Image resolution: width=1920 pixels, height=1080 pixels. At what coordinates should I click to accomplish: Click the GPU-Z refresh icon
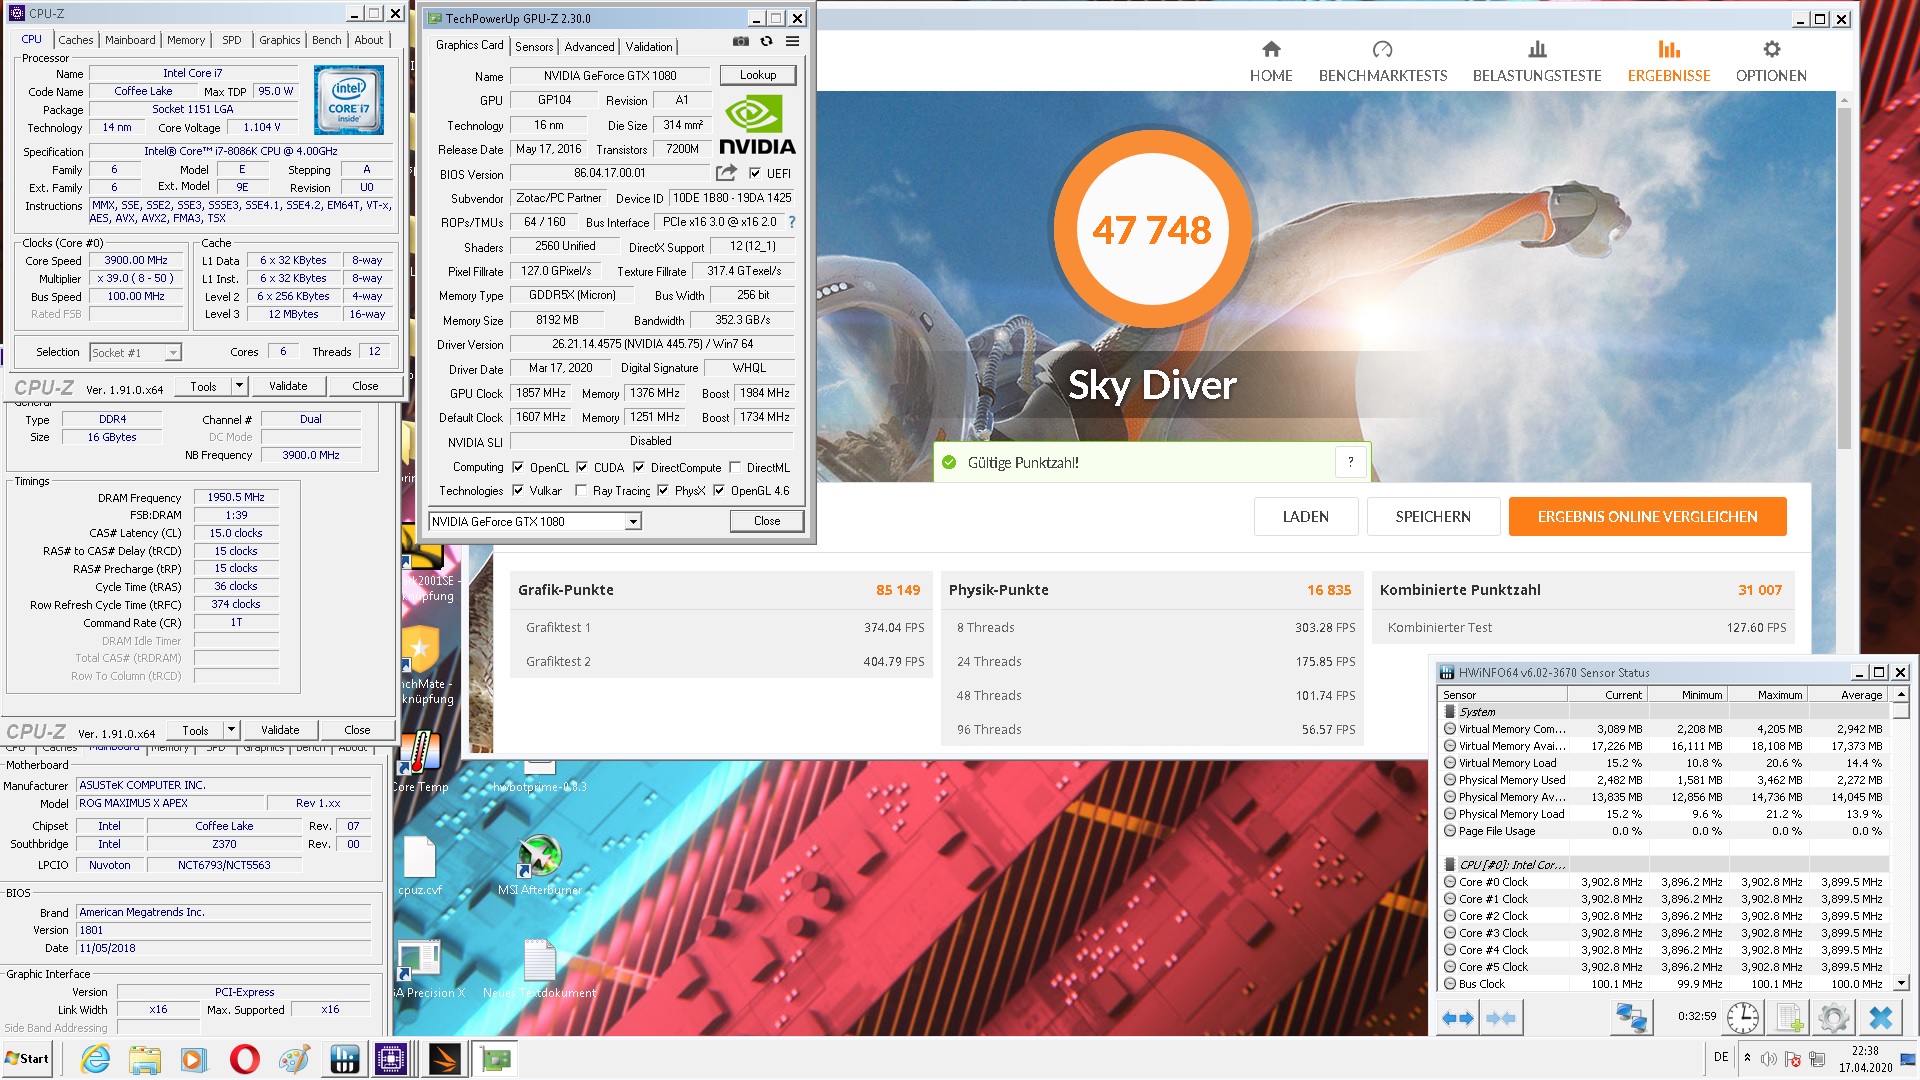tap(767, 41)
